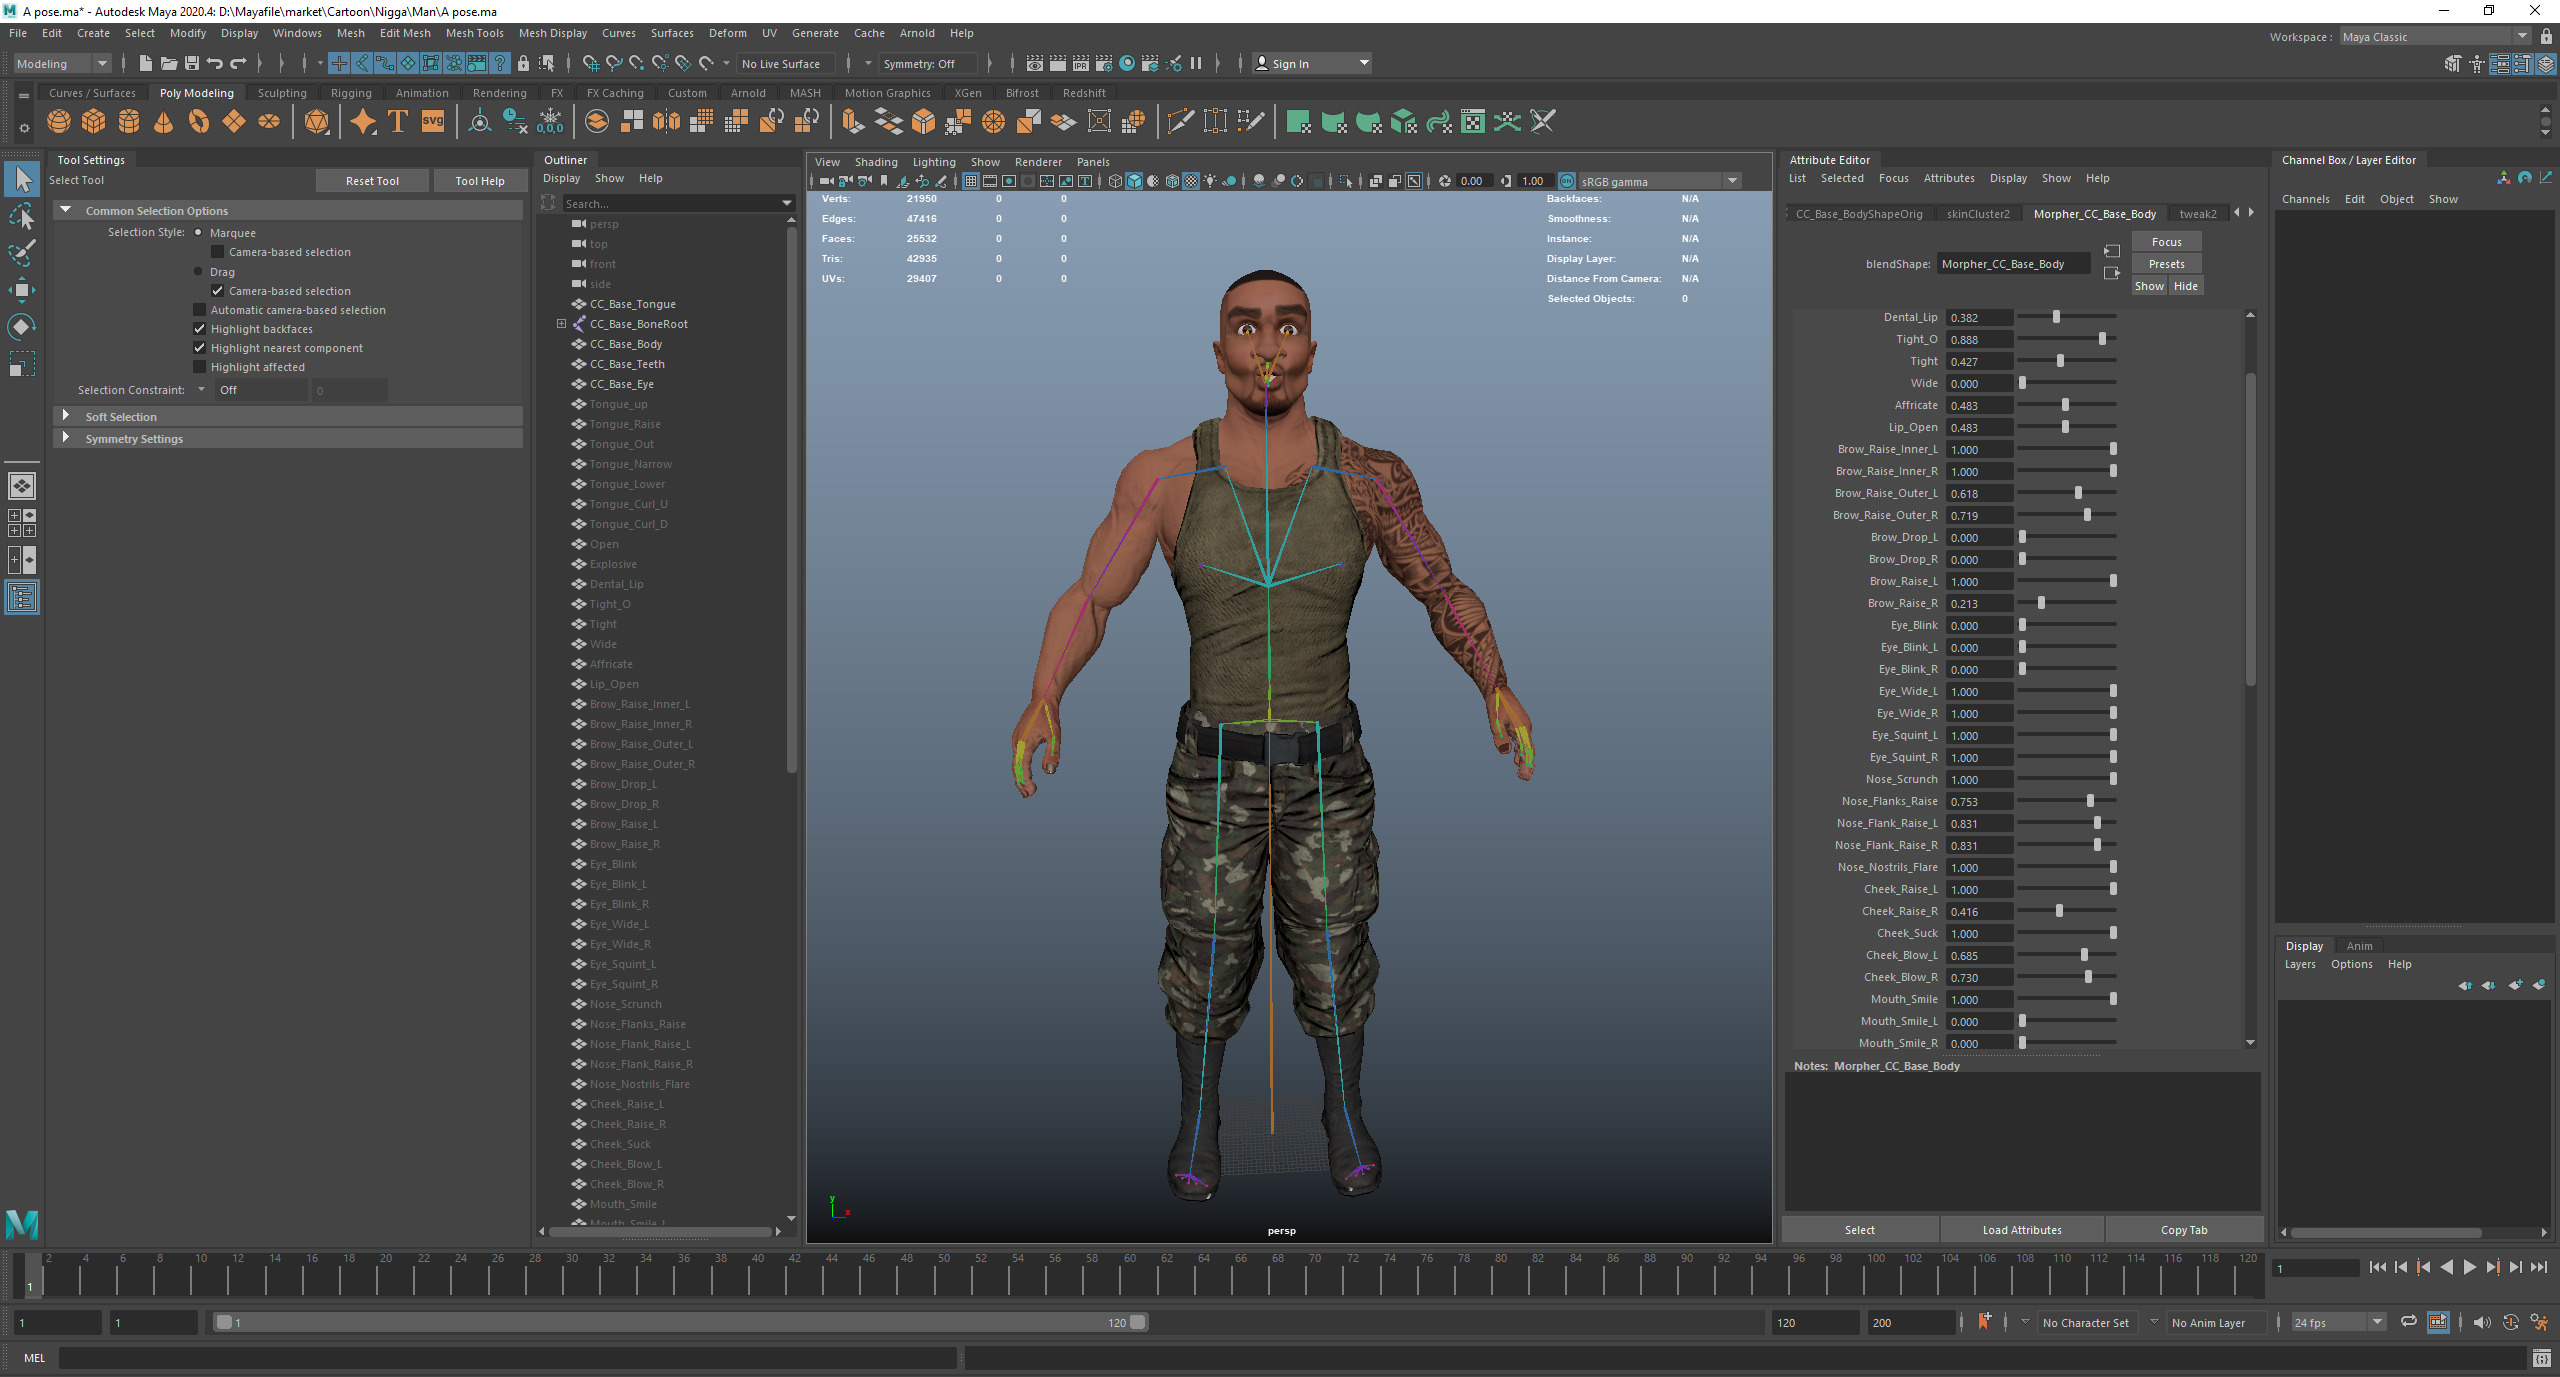Click the save scene icon

pyautogui.click(x=192, y=63)
